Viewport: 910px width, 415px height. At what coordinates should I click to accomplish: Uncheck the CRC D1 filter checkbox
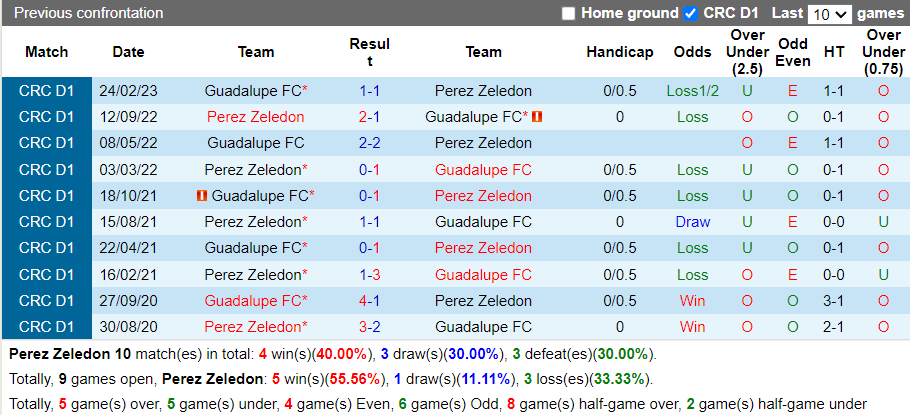(691, 14)
